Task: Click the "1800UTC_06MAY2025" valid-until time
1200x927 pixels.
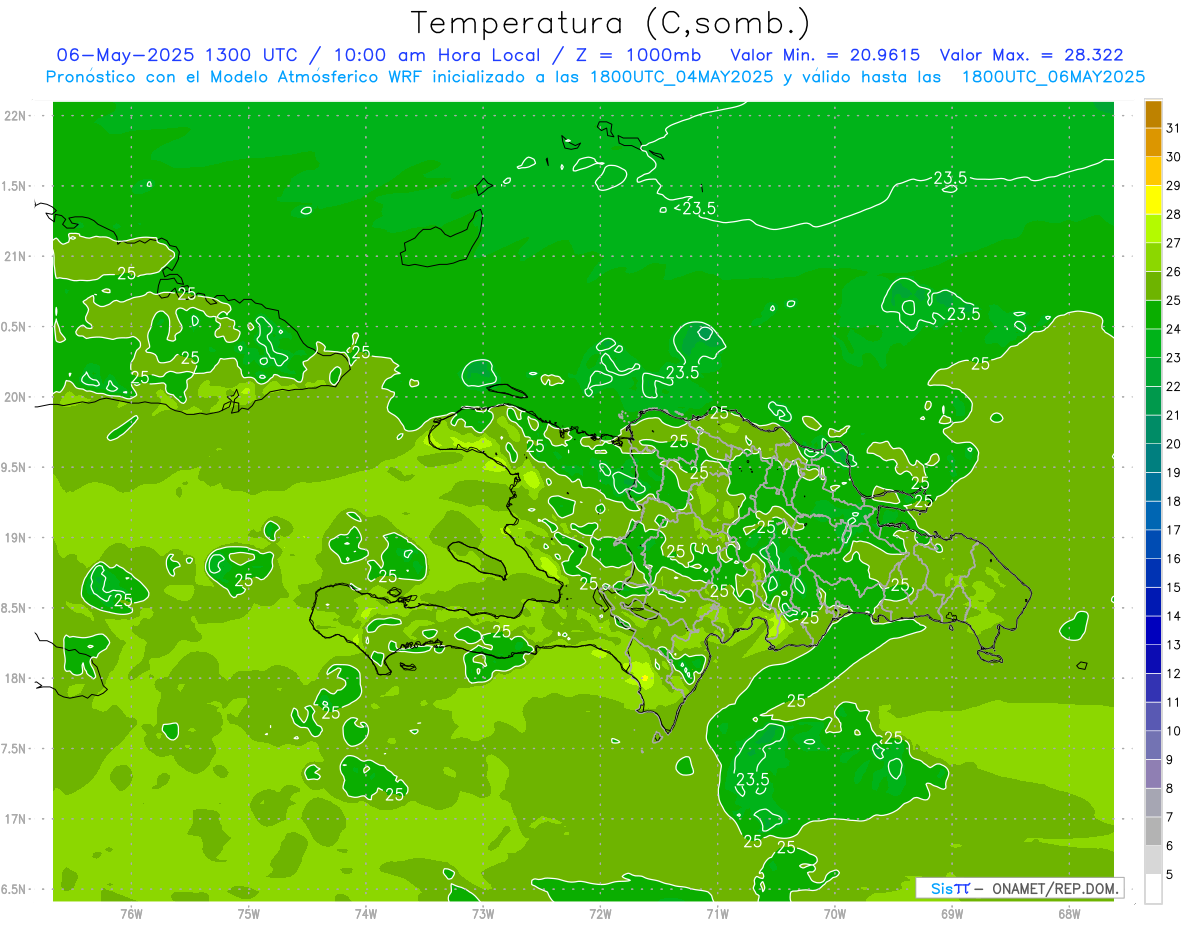Action: coord(1053,76)
